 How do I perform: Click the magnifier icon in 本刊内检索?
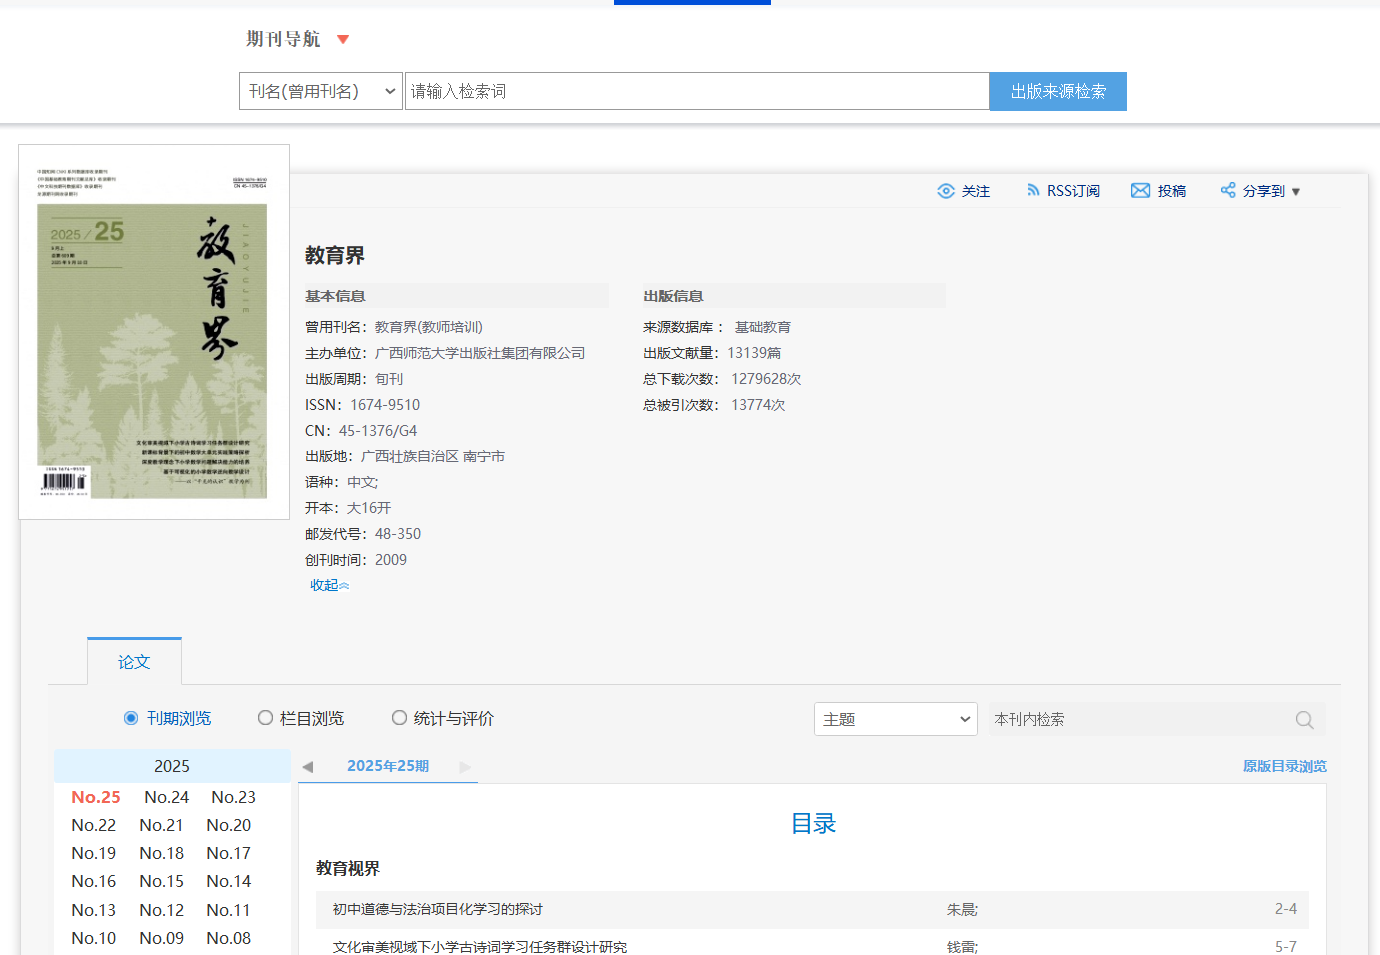(x=1304, y=720)
